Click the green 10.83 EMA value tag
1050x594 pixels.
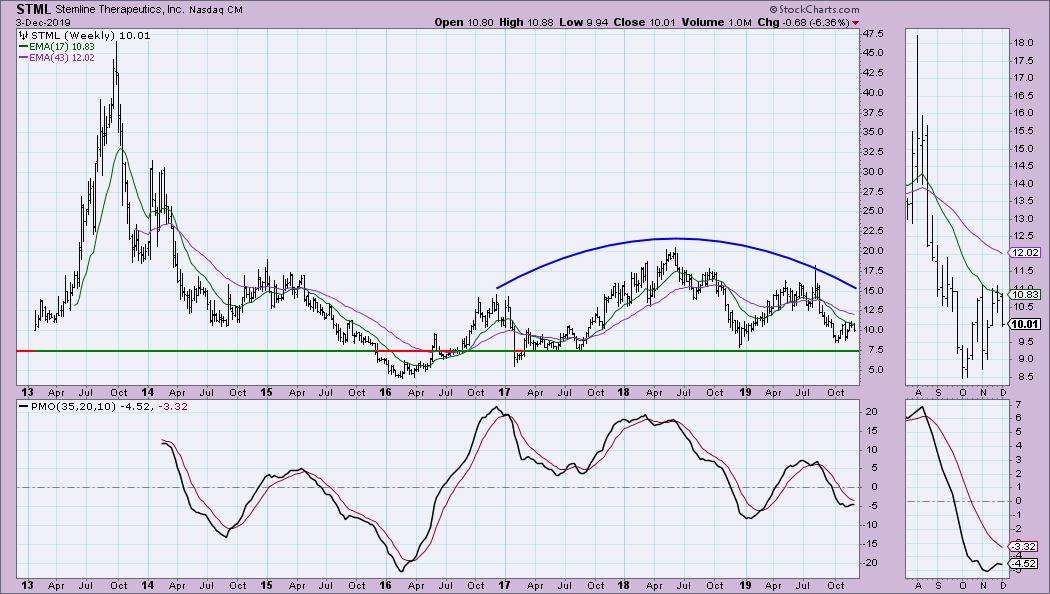click(x=1027, y=295)
